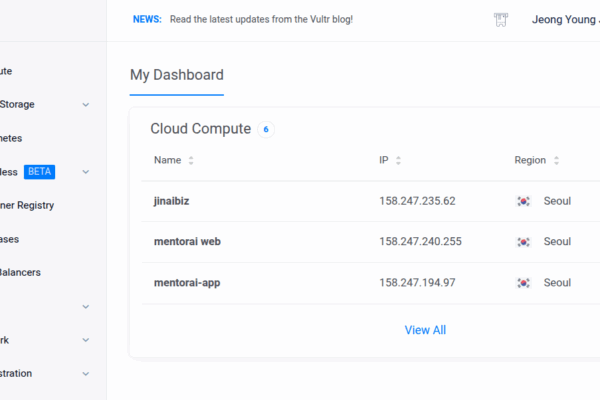Click the Cloud Compute heading
This screenshot has height=400, width=600.
[201, 129]
